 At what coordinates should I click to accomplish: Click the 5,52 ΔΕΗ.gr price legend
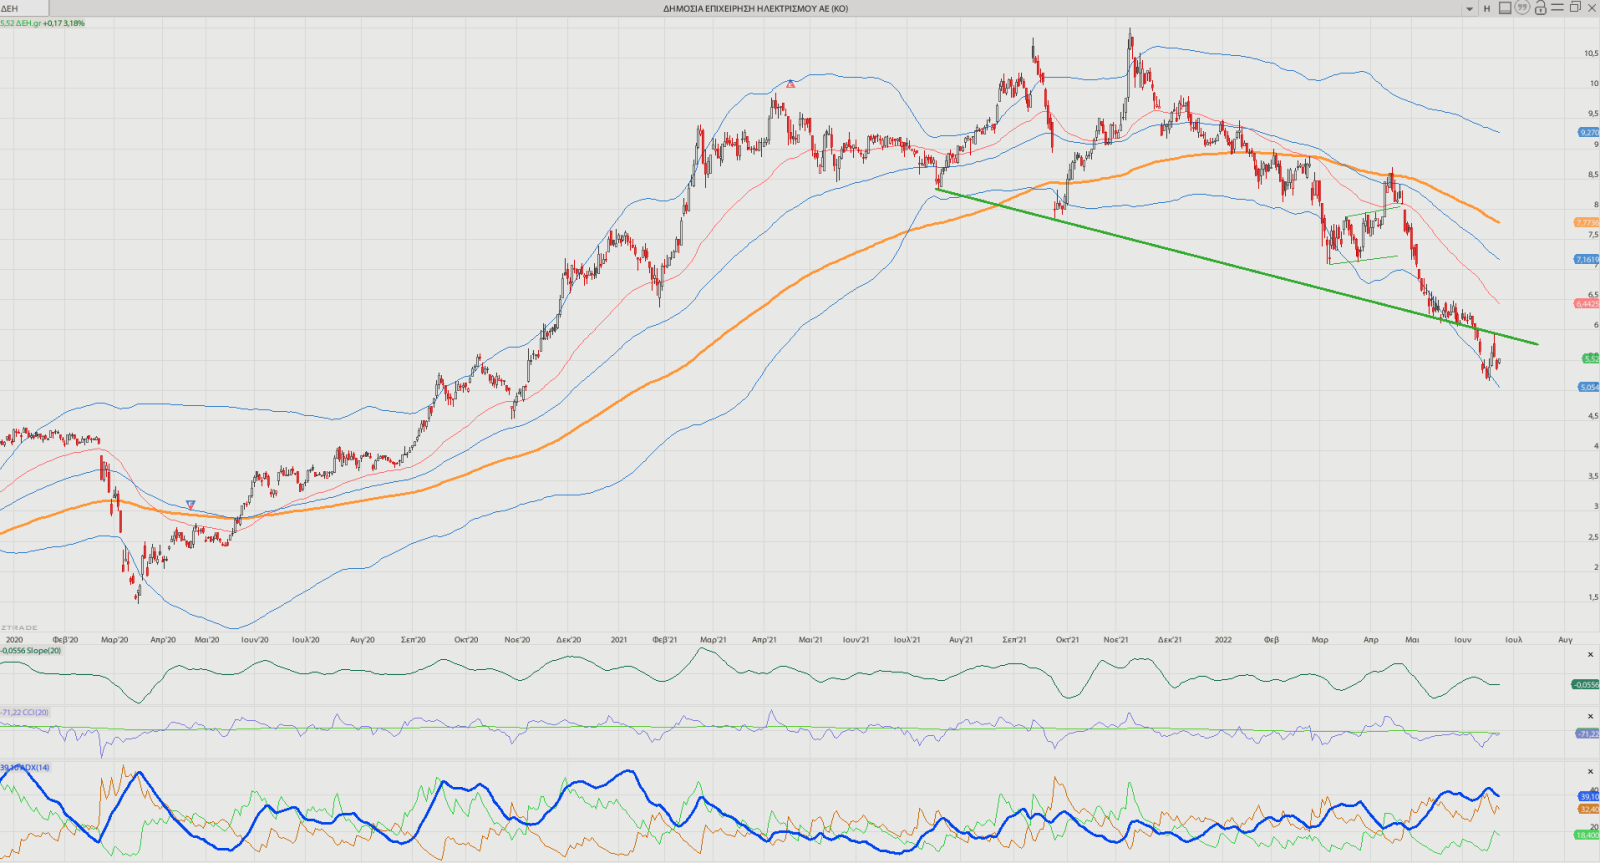click(43, 23)
